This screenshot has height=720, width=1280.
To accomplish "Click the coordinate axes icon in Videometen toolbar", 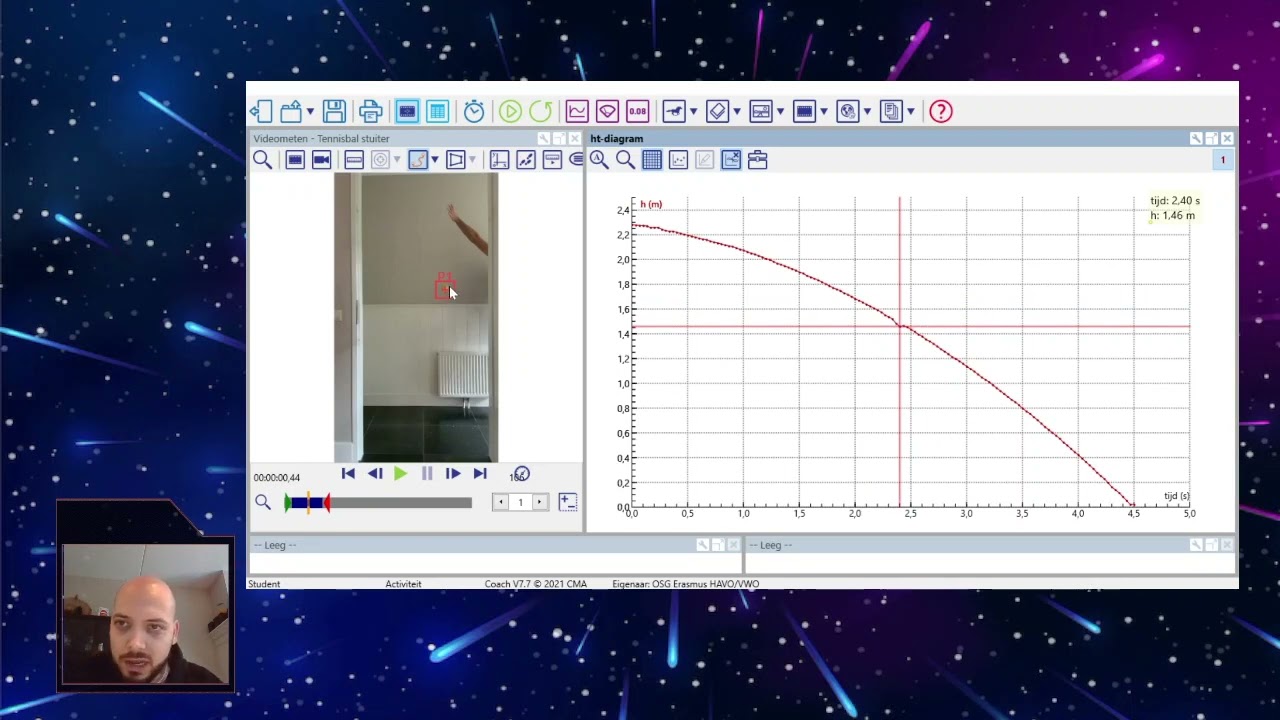I will (x=499, y=160).
